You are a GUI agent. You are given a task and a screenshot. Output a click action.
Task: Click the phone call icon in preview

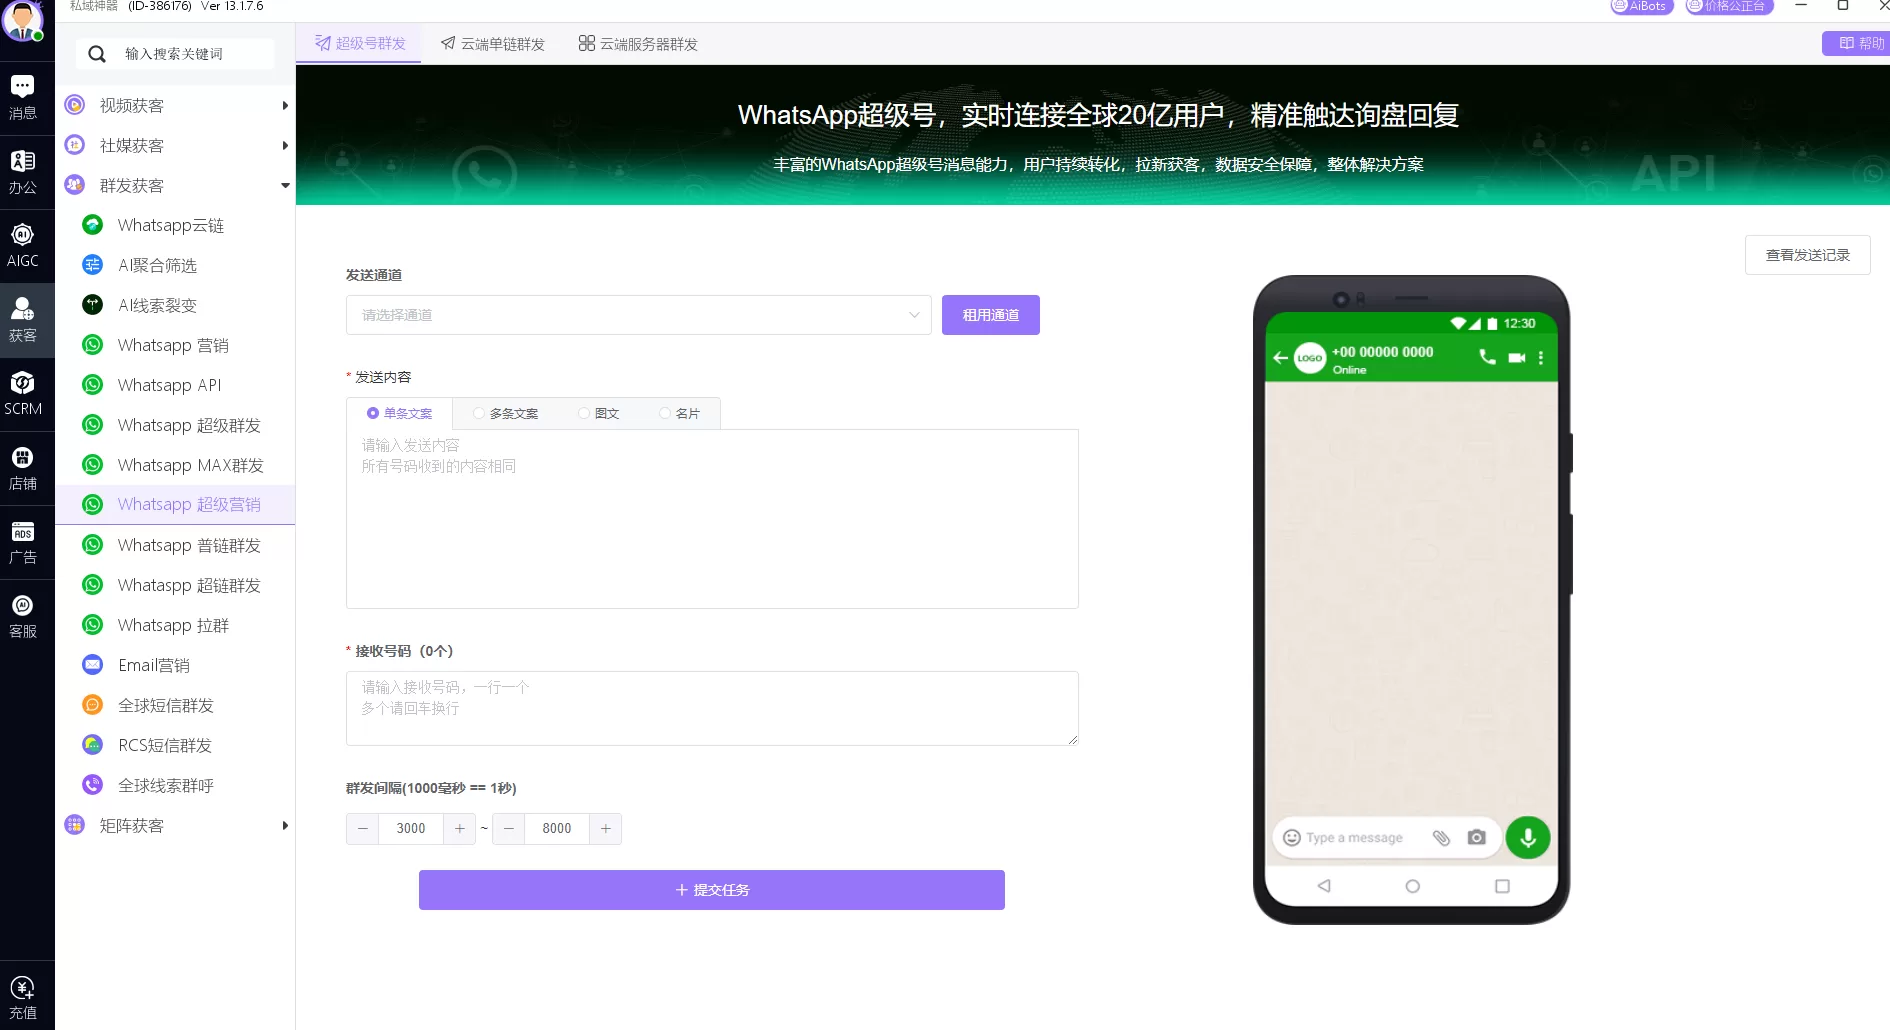[1488, 357]
